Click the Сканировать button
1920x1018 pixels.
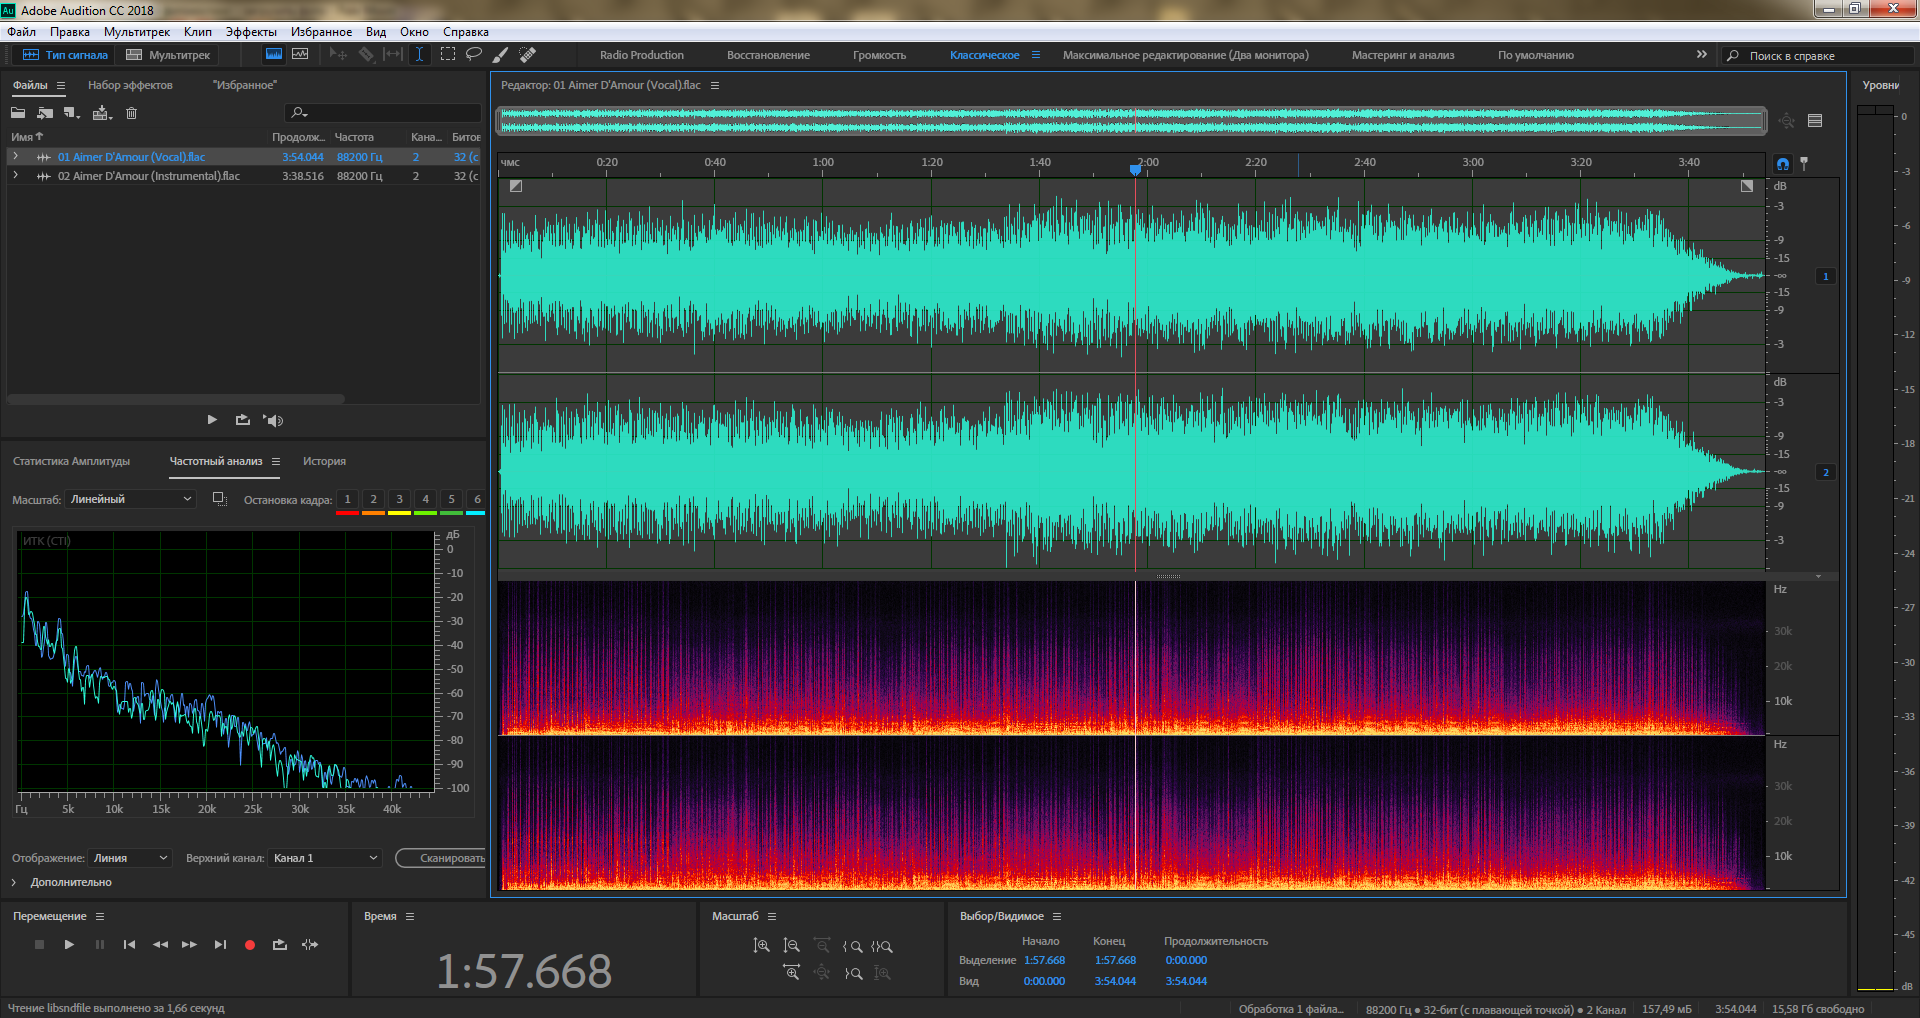coord(441,858)
